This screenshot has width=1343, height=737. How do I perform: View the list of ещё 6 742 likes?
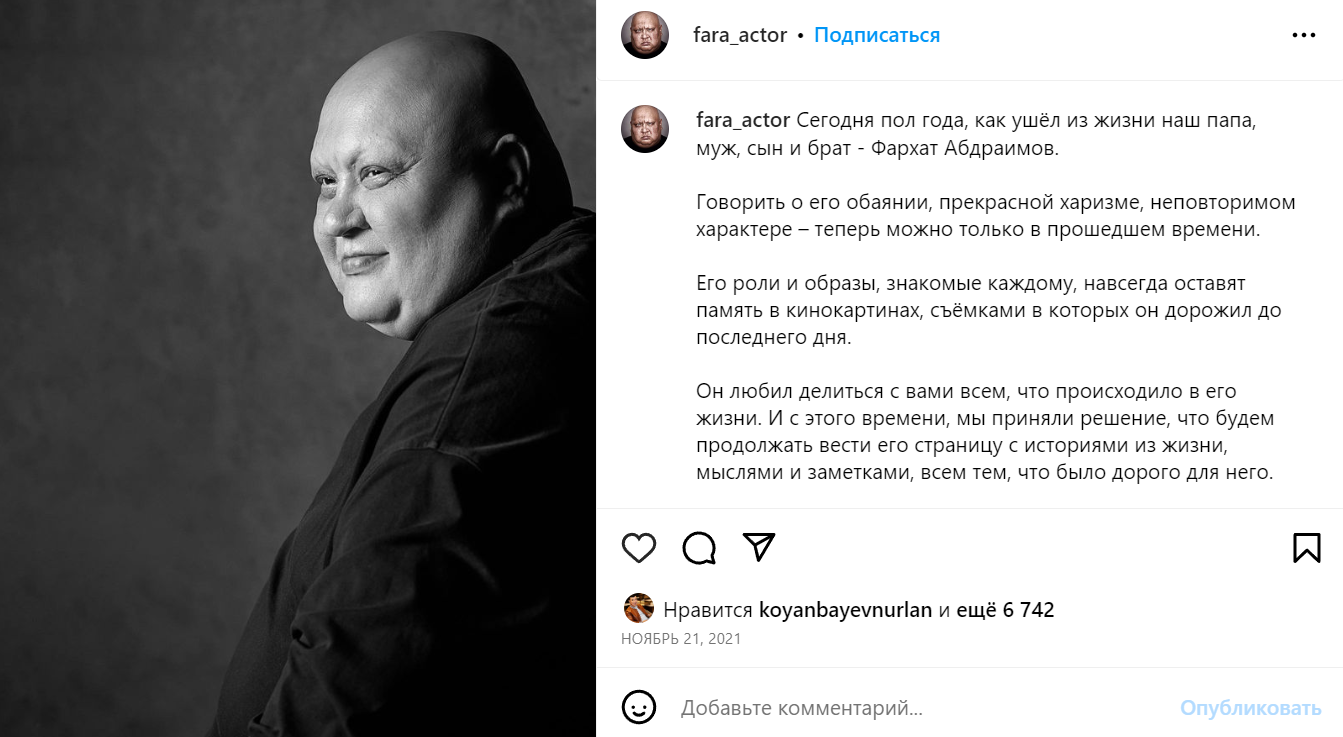click(x=1005, y=610)
